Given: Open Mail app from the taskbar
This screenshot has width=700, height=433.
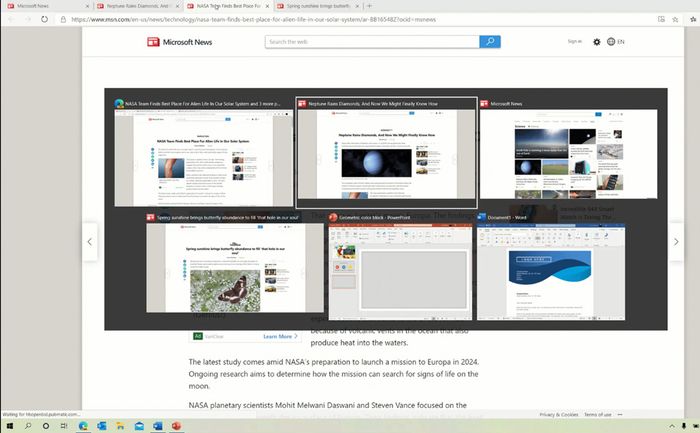Looking at the screenshot, I should pos(139,426).
